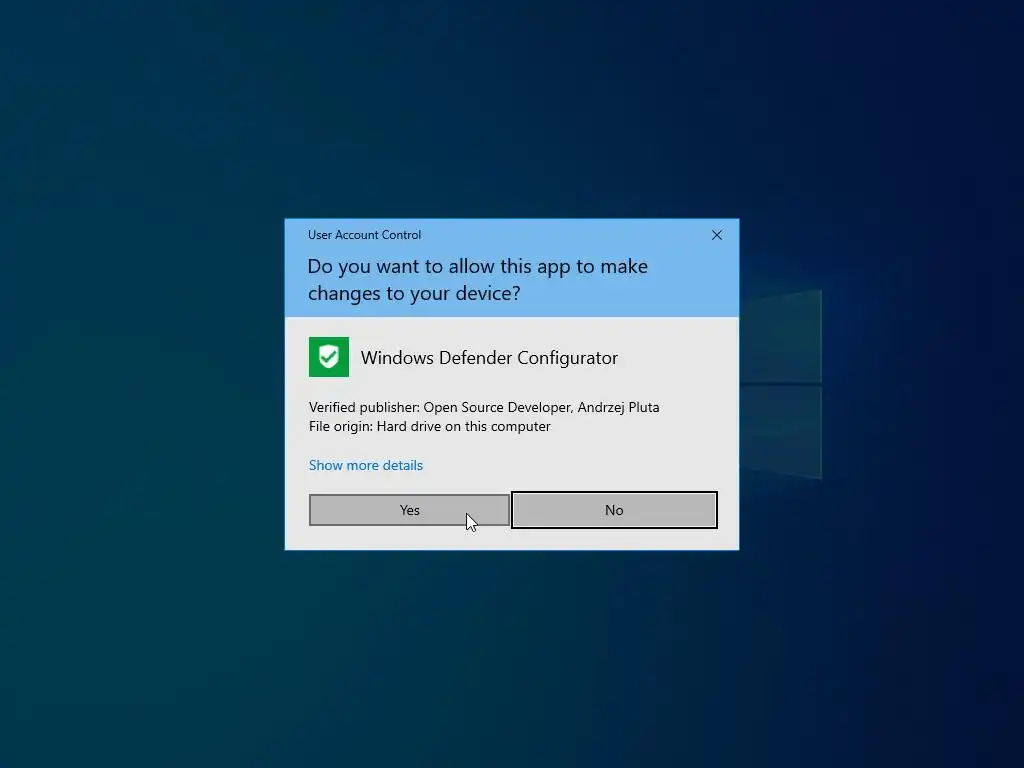Click the green shield app icon

coord(328,357)
